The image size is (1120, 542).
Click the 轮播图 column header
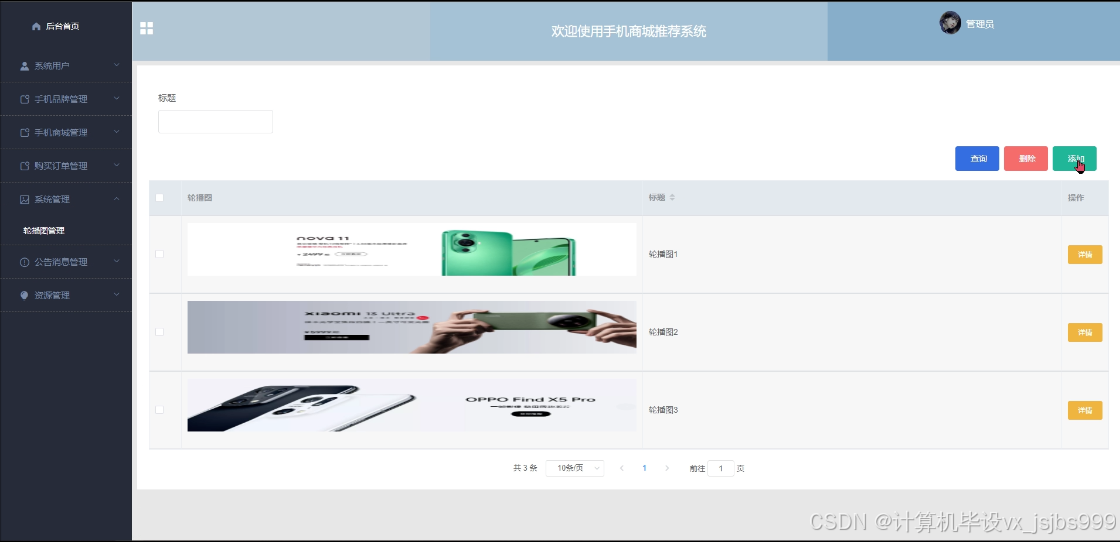click(199, 198)
